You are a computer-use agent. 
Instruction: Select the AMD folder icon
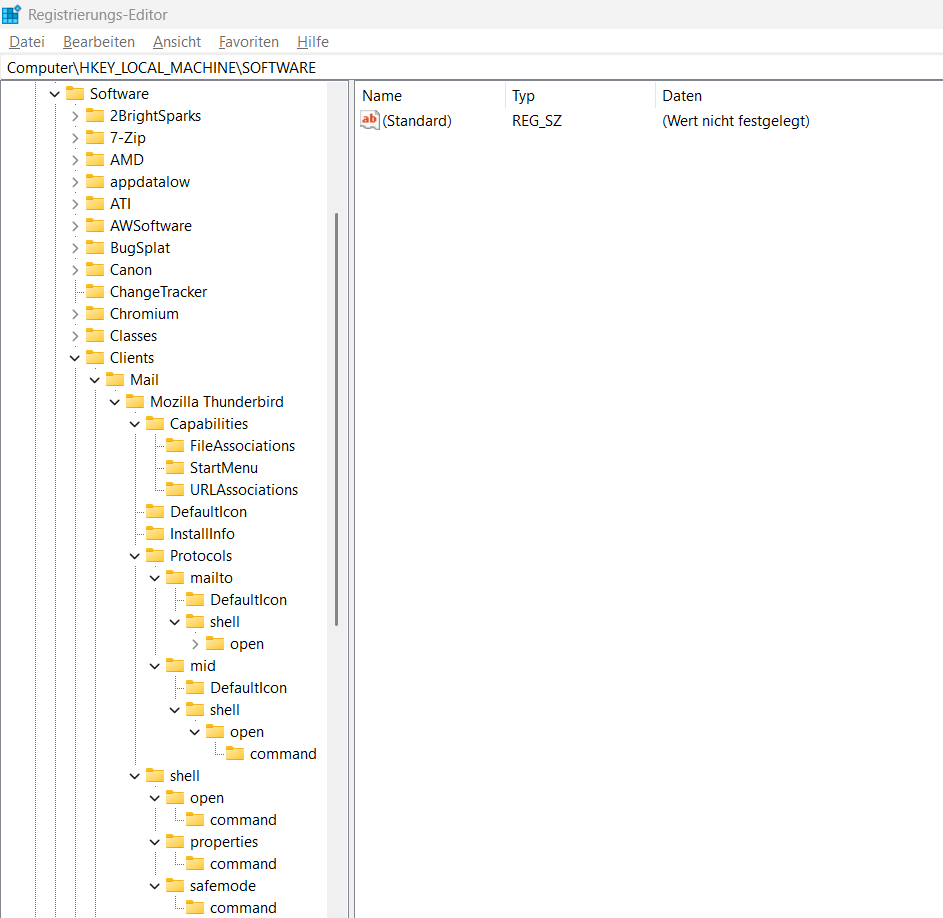point(95,159)
